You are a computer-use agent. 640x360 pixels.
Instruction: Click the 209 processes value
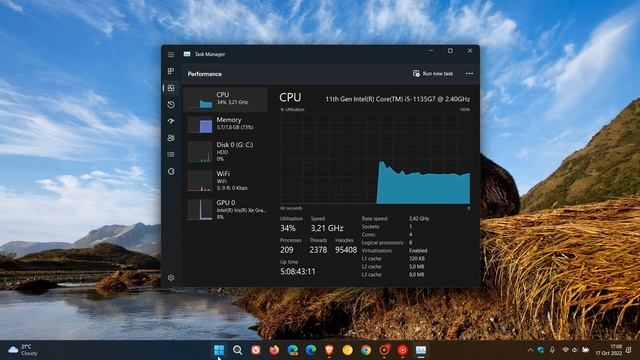click(x=287, y=250)
